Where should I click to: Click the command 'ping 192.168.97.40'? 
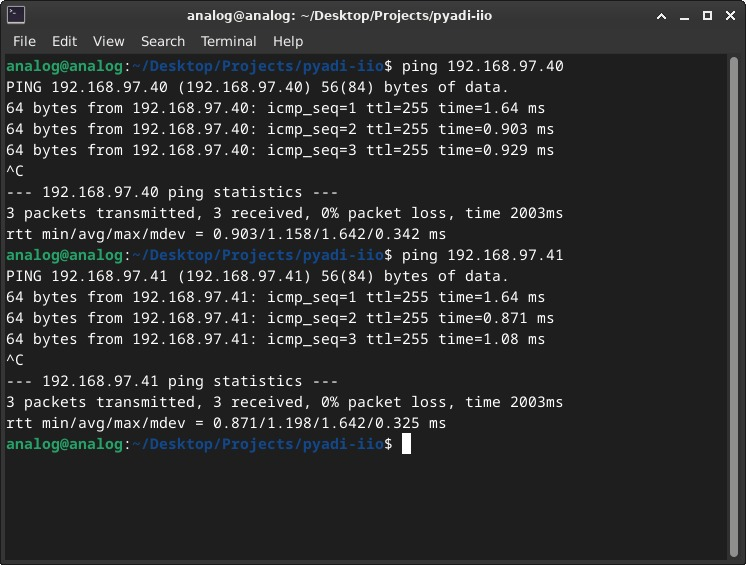(482, 66)
